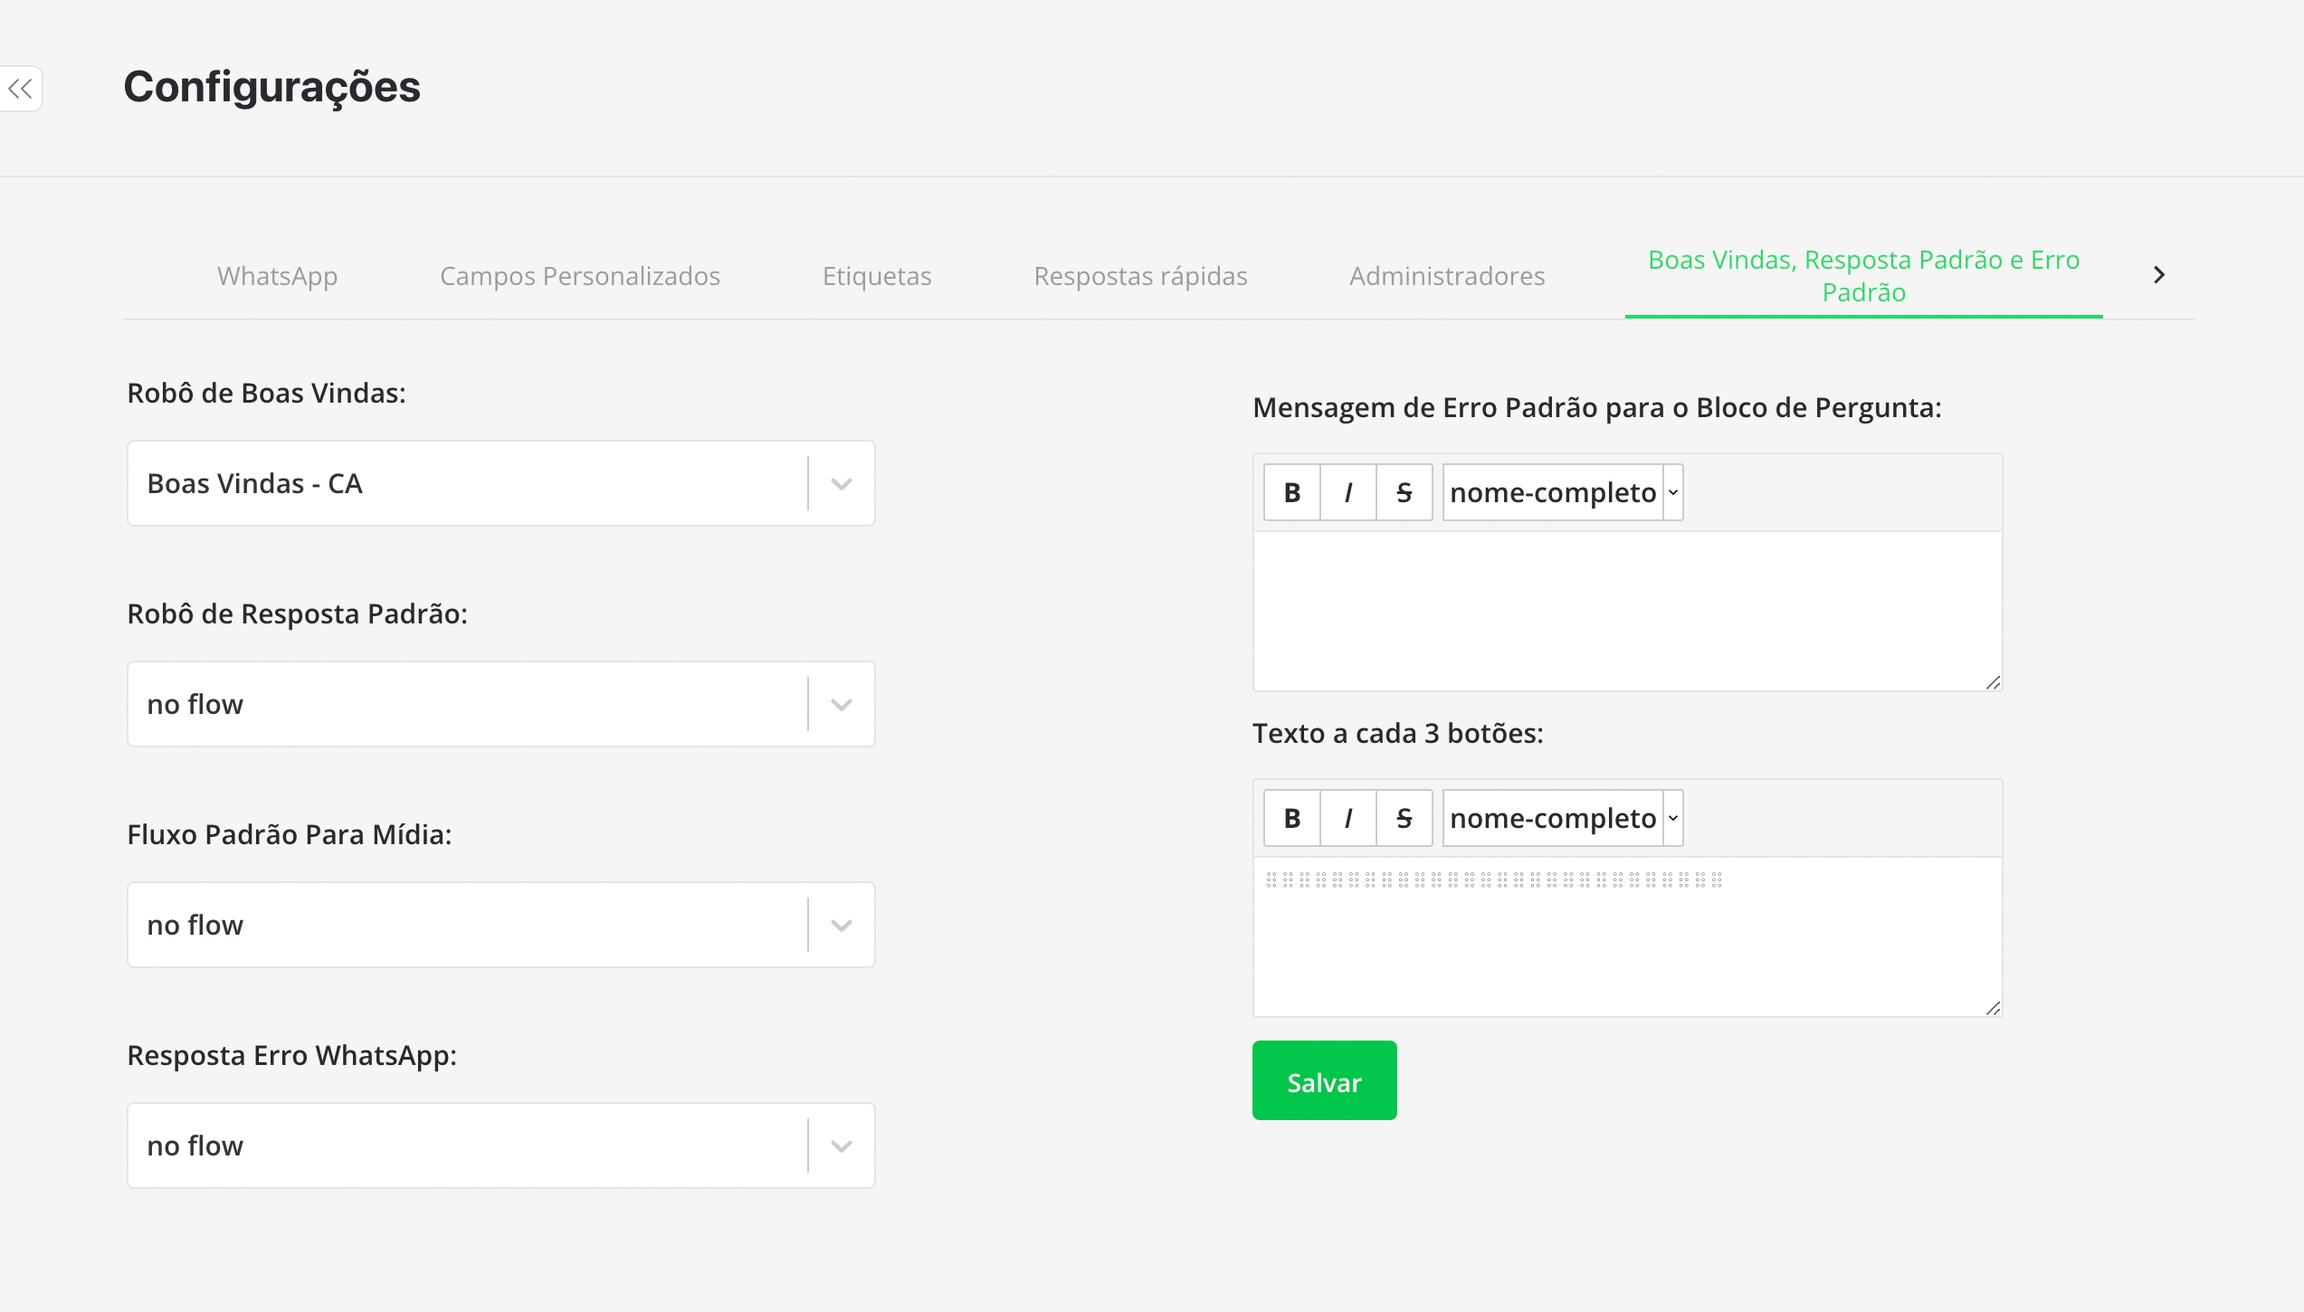Open nome-completo selector in buttons text editor
The width and height of the screenshot is (2304, 1312).
pyautogui.click(x=1562, y=818)
